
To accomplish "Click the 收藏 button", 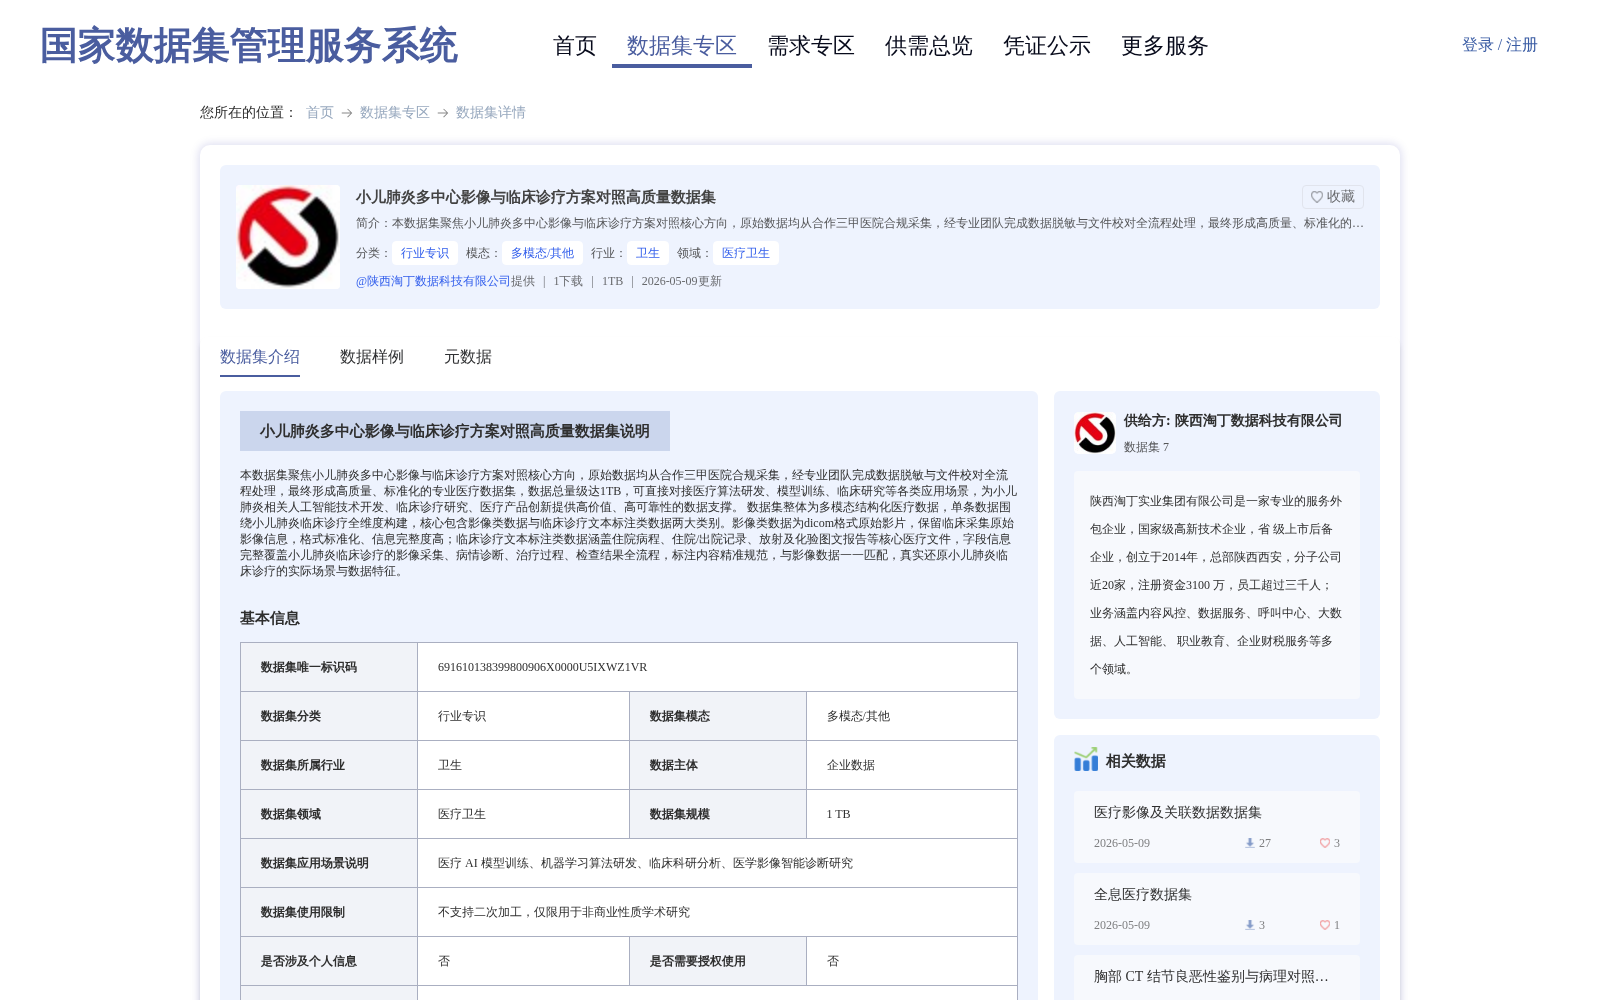I will coord(1333,197).
